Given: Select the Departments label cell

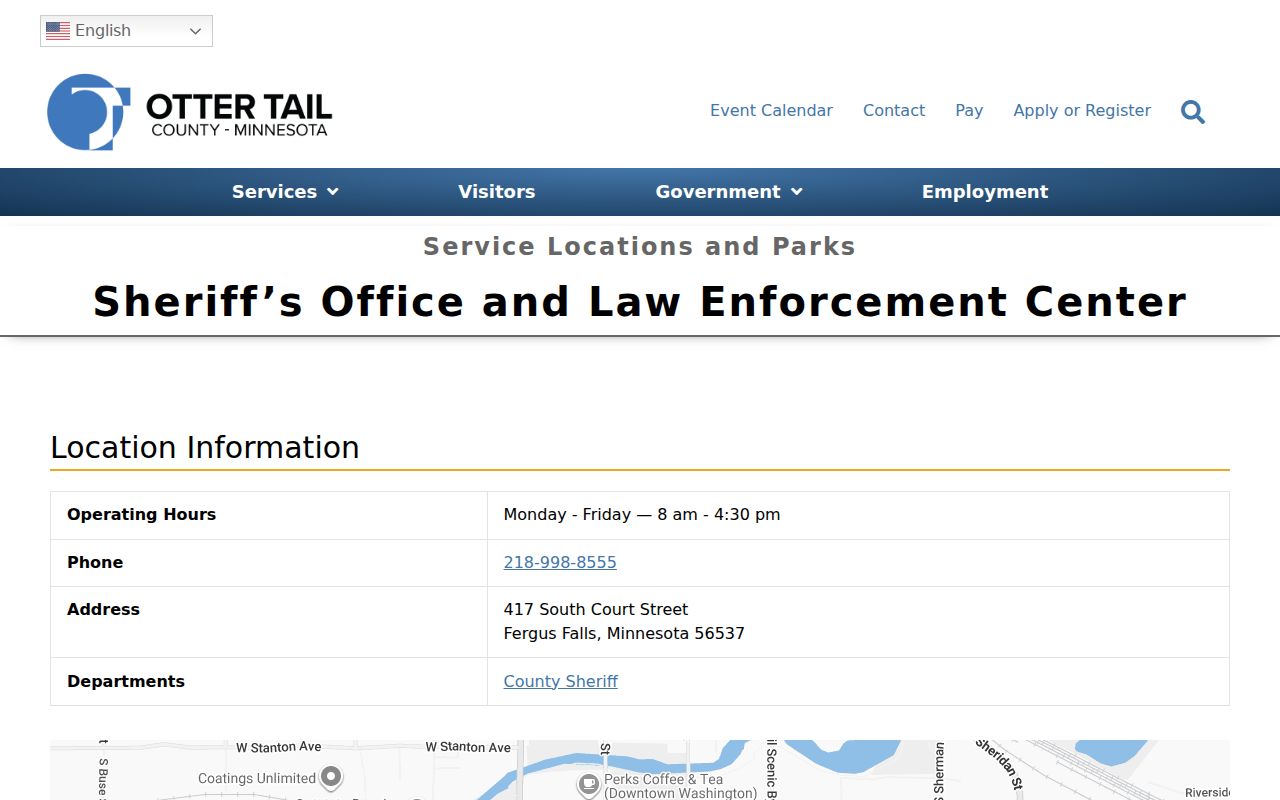Looking at the screenshot, I should point(269,682).
